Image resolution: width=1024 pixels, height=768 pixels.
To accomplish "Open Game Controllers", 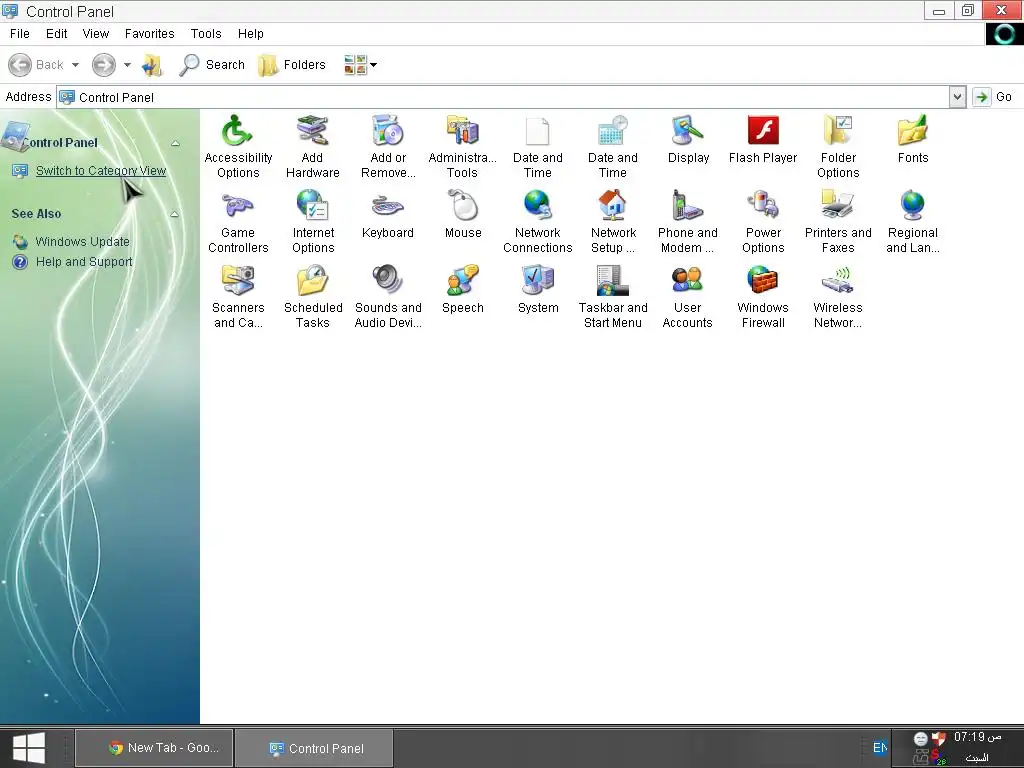I will pos(238,221).
